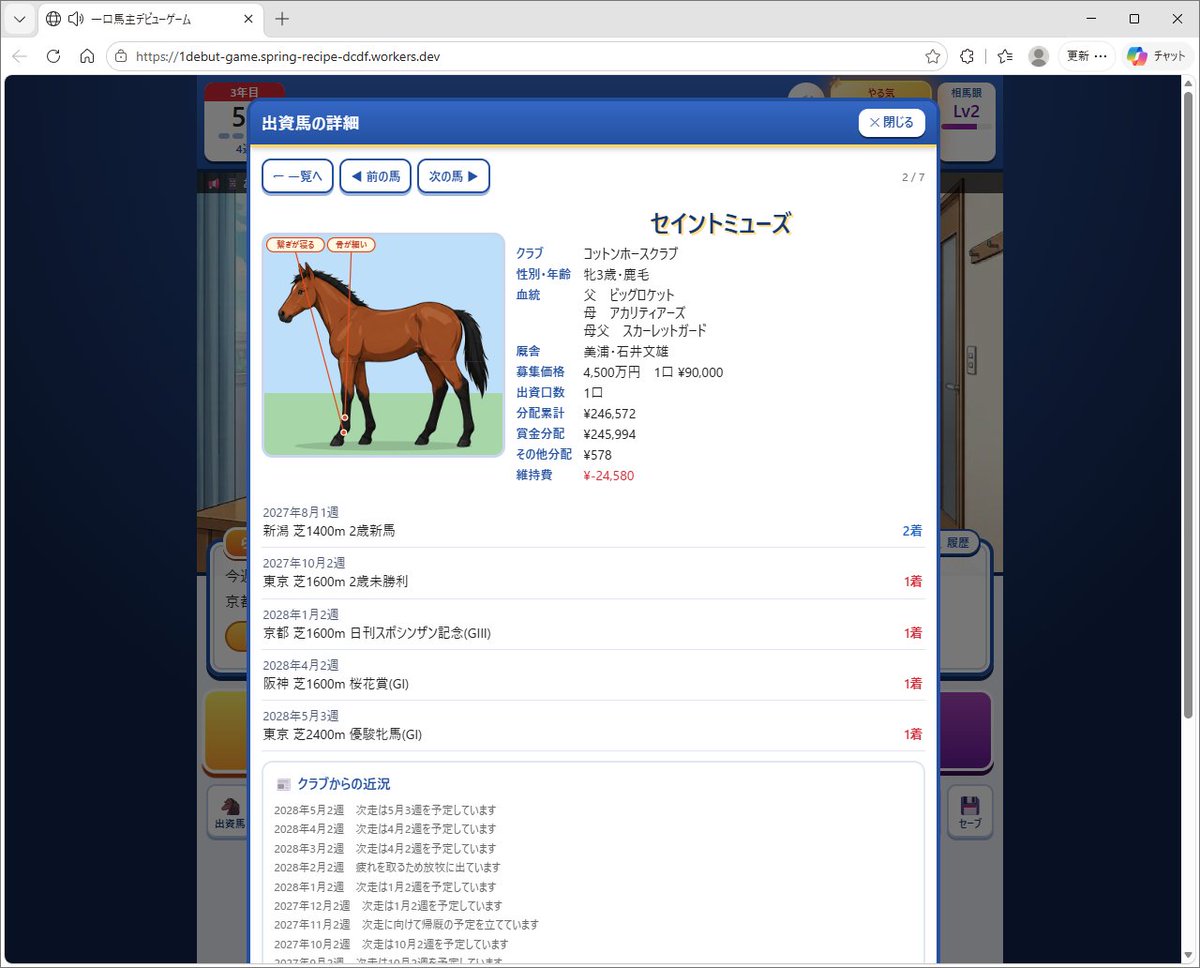
Task: Go to browser home page icon
Action: pos(87,56)
